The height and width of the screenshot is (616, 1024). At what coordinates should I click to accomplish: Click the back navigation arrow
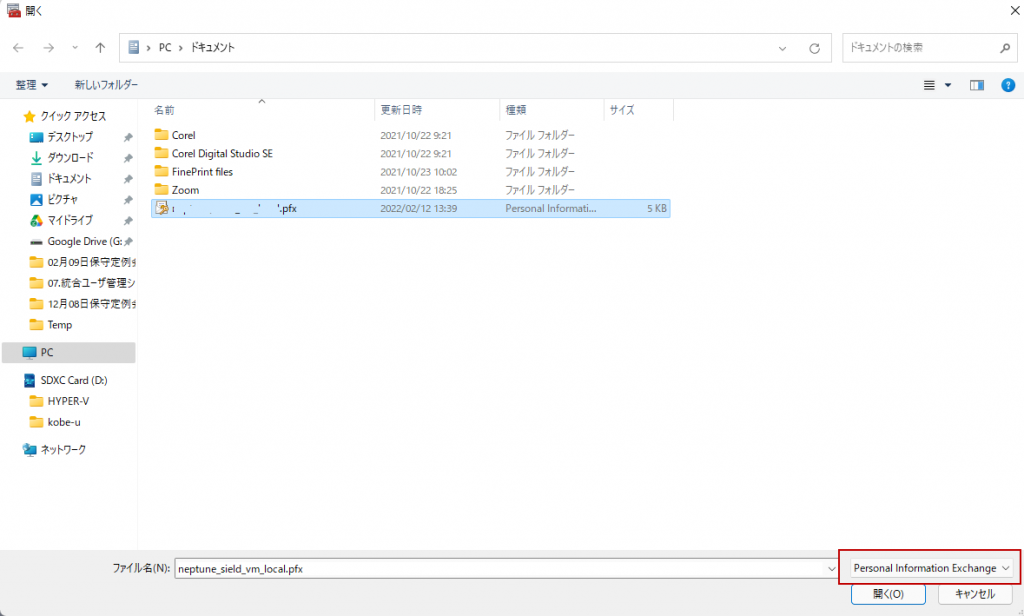(x=18, y=47)
